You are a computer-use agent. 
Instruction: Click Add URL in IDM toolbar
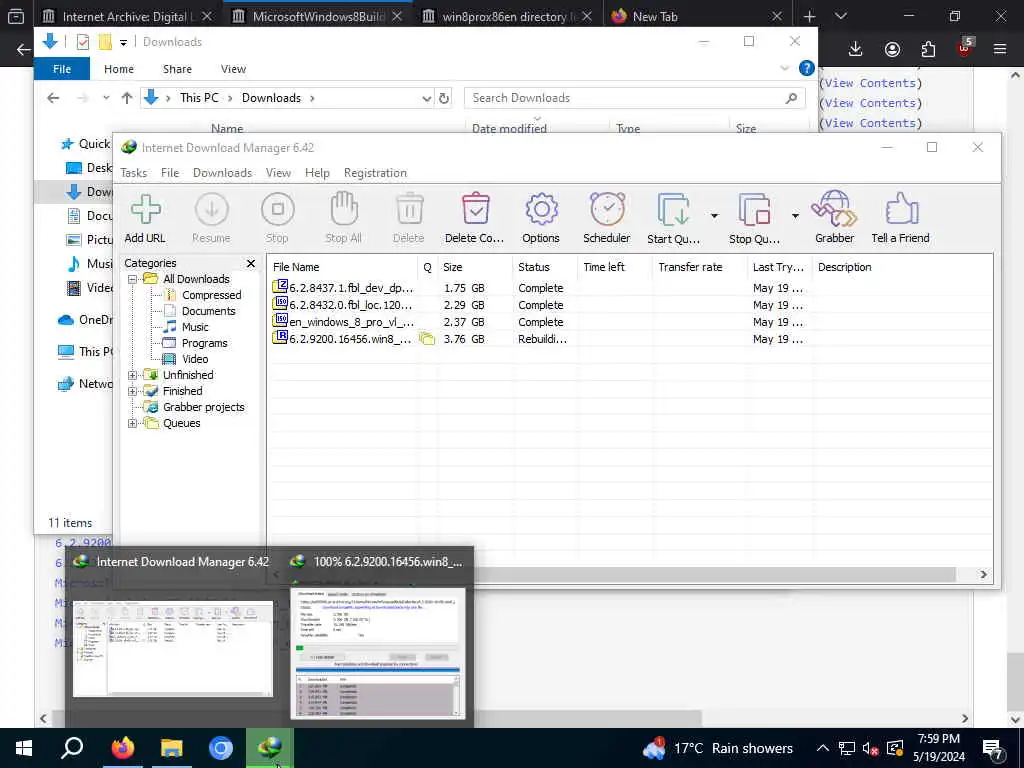click(x=145, y=218)
